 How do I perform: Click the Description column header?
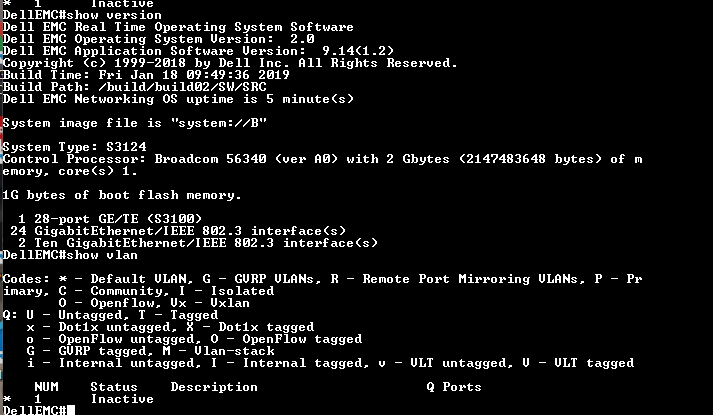click(x=214, y=387)
